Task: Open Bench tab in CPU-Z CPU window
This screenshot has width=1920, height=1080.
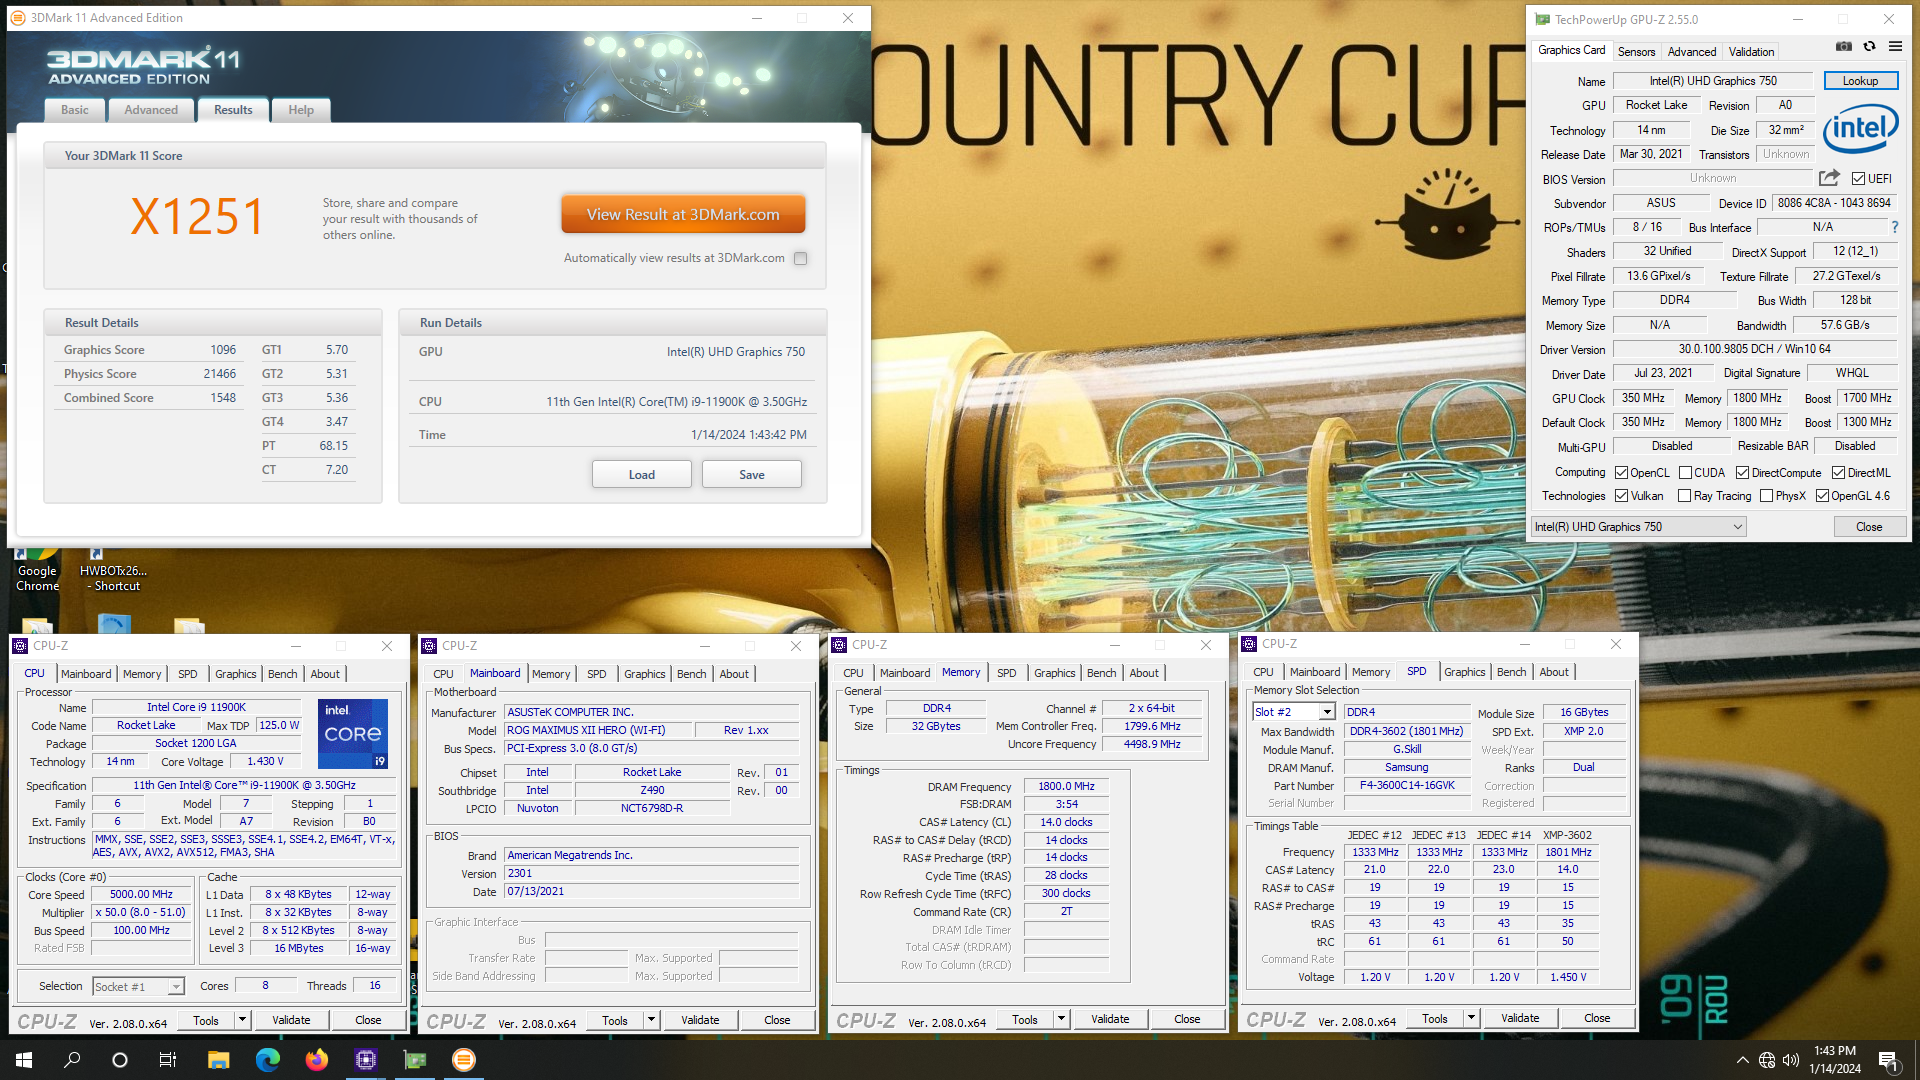Action: (283, 674)
